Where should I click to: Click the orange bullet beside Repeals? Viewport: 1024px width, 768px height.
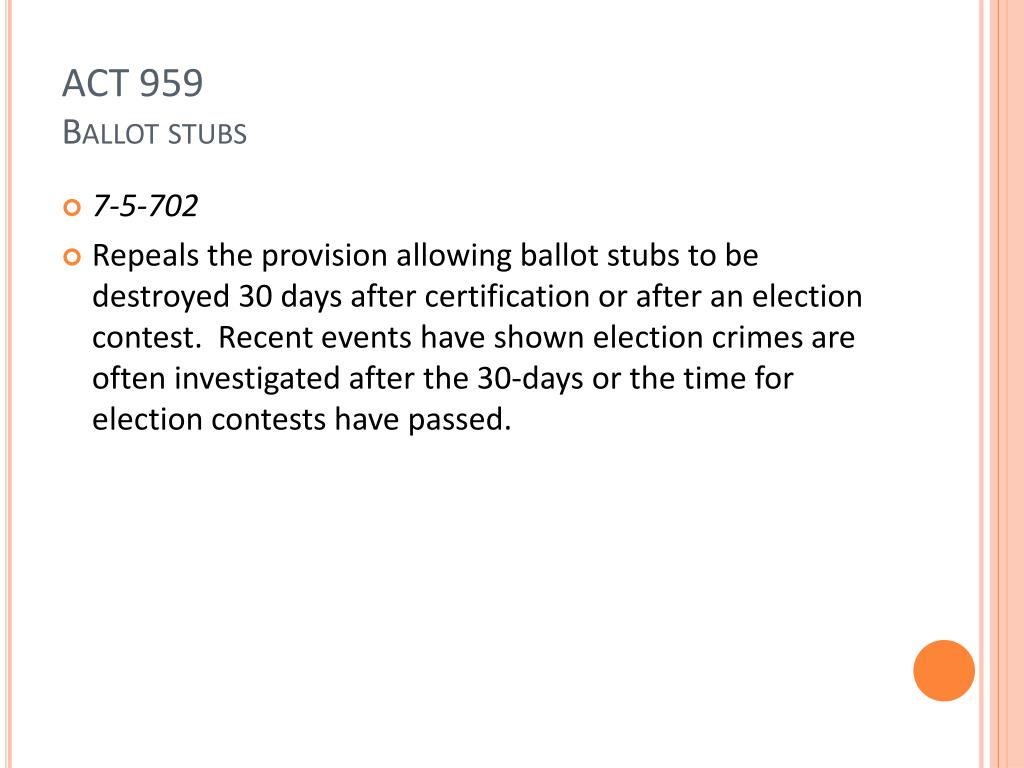click(x=72, y=257)
